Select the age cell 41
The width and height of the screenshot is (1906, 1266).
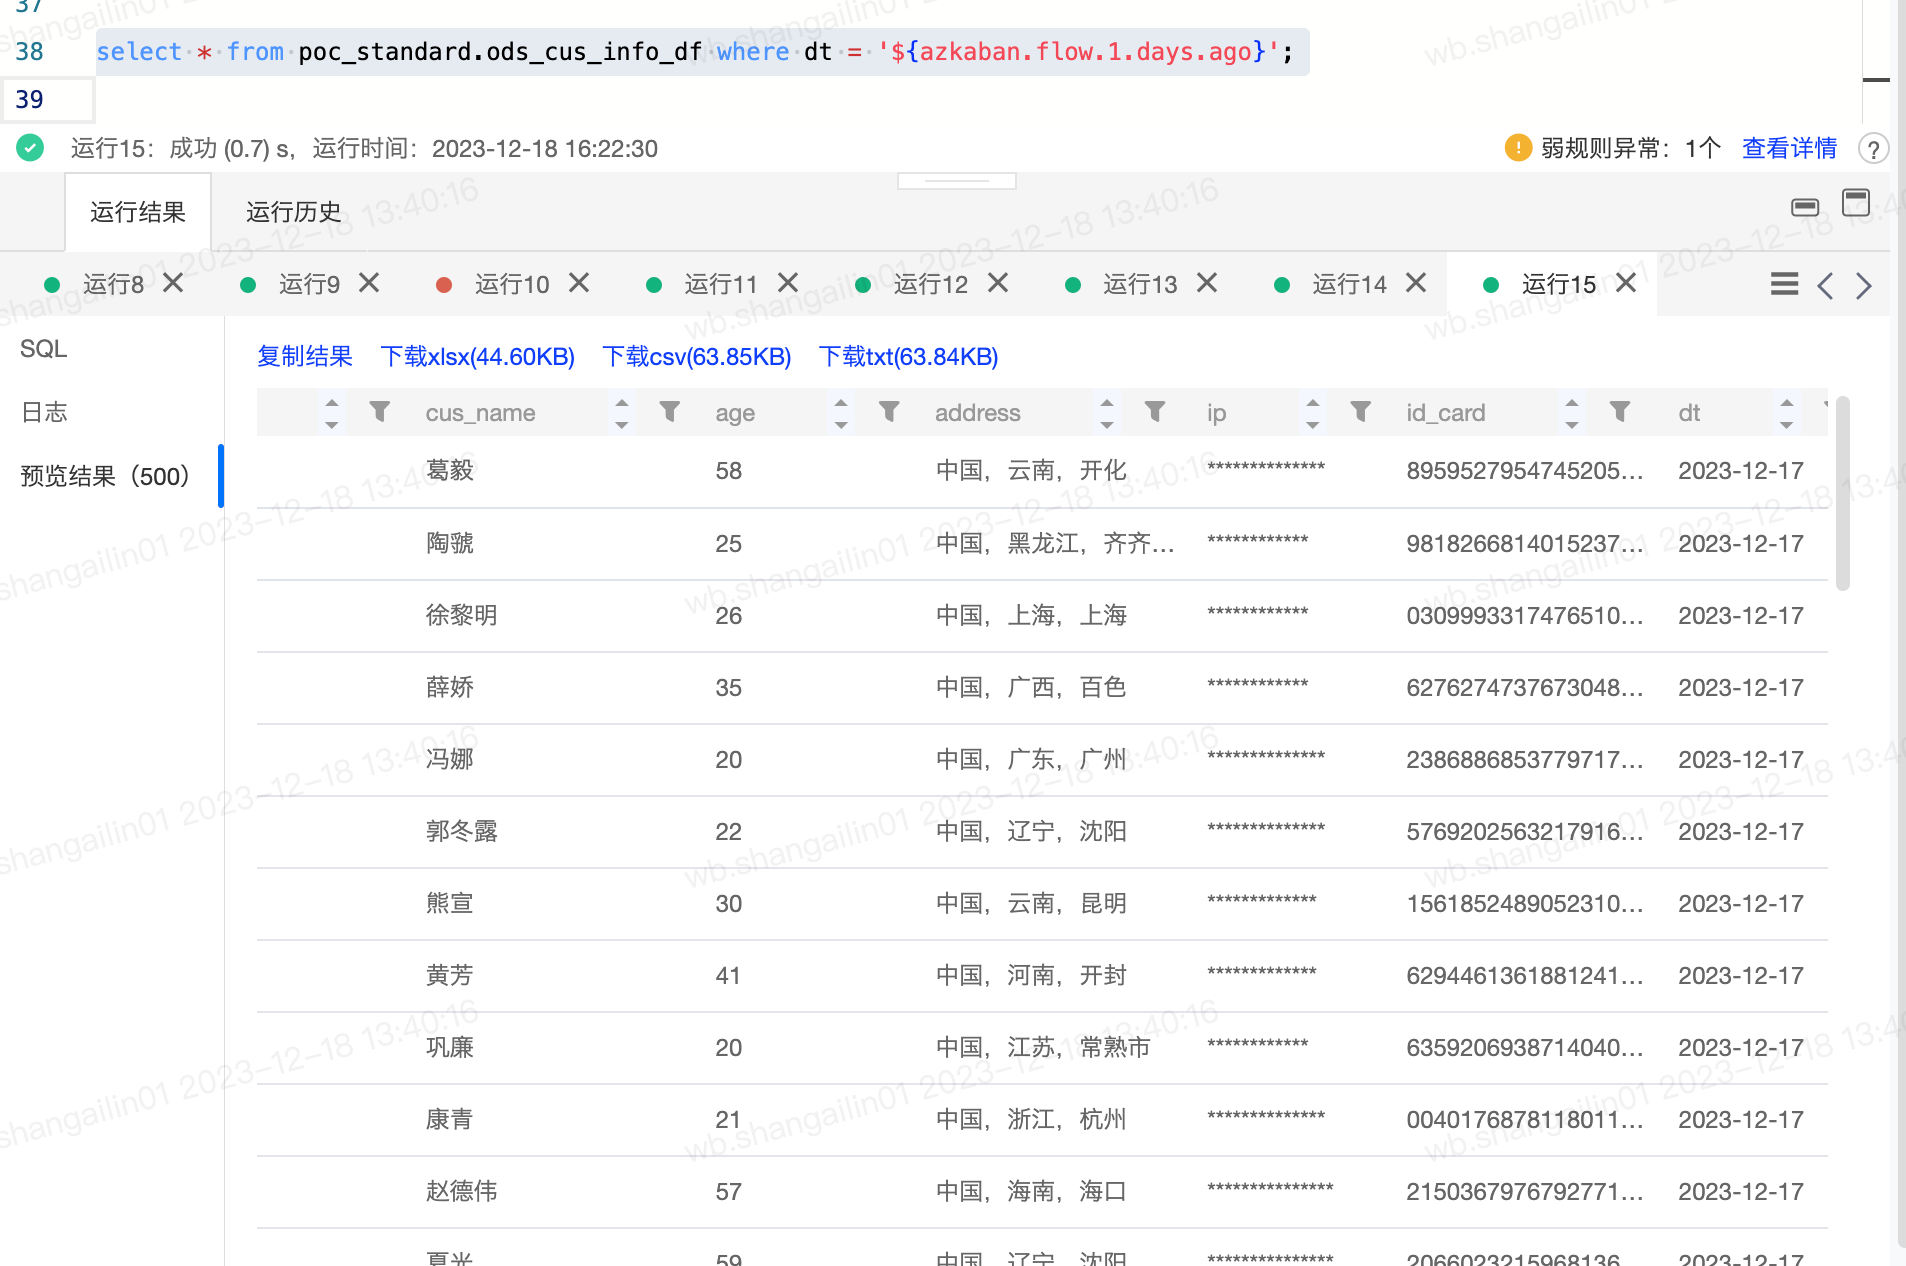729,976
